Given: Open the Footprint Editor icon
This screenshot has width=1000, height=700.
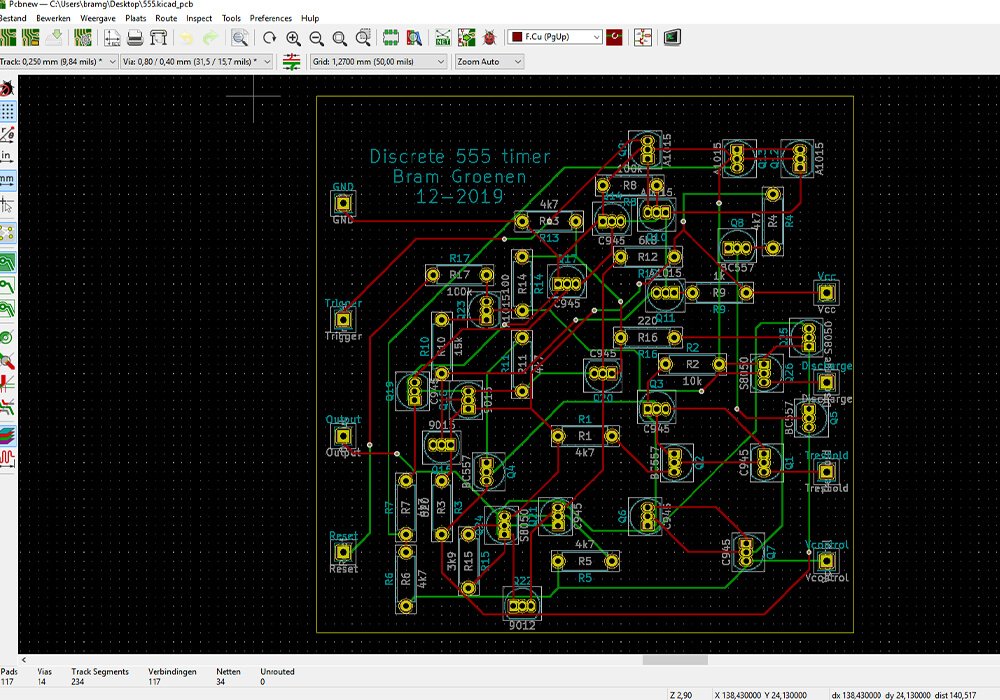Looking at the screenshot, I should [x=391, y=38].
